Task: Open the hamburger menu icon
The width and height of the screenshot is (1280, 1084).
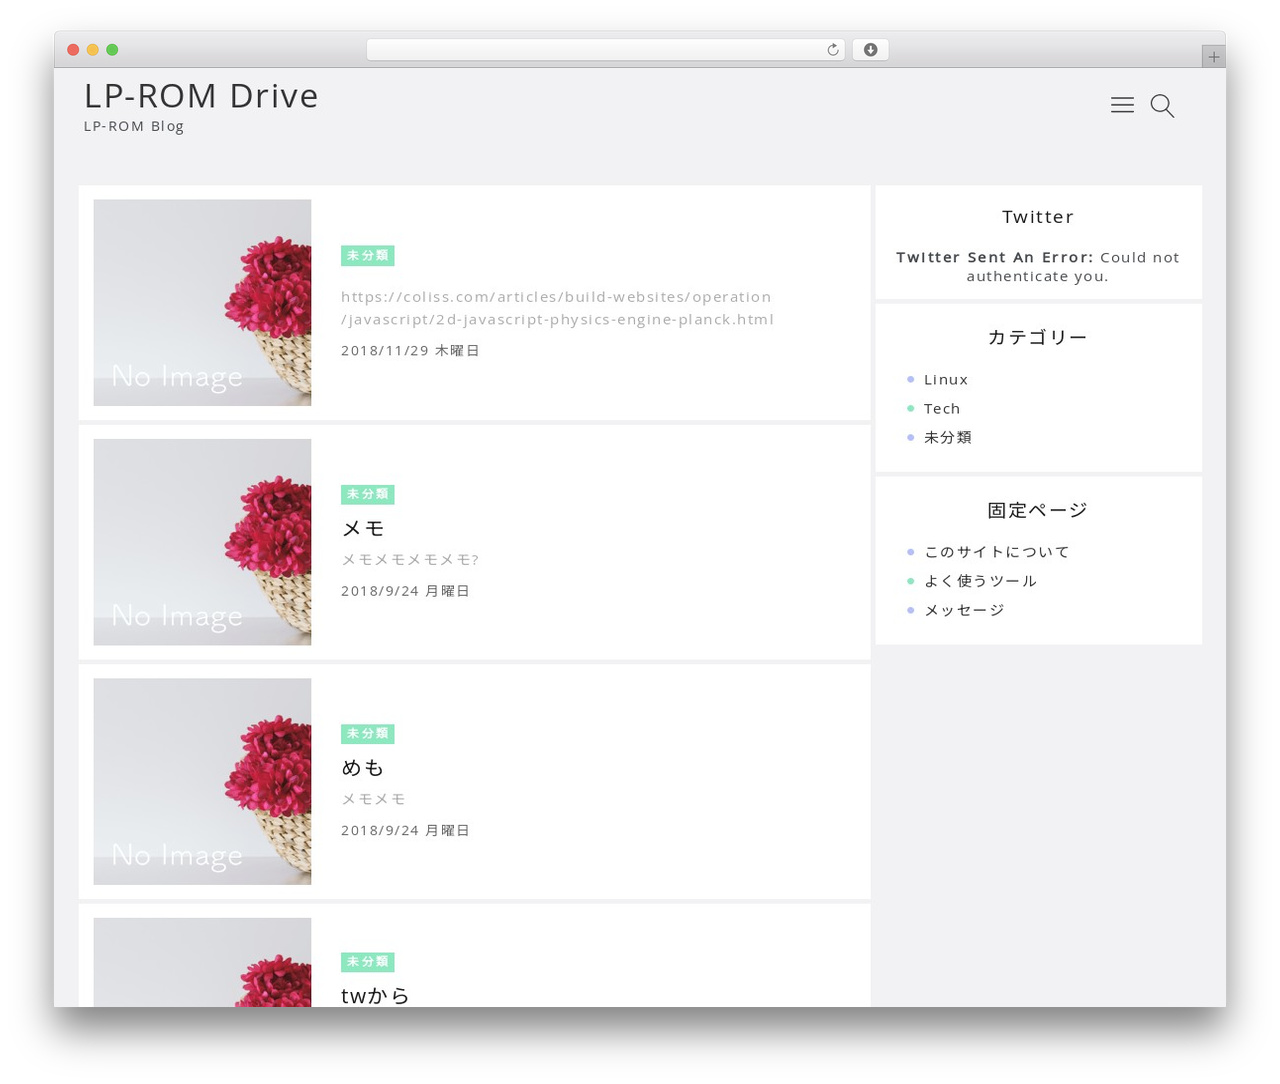Action: (1122, 105)
